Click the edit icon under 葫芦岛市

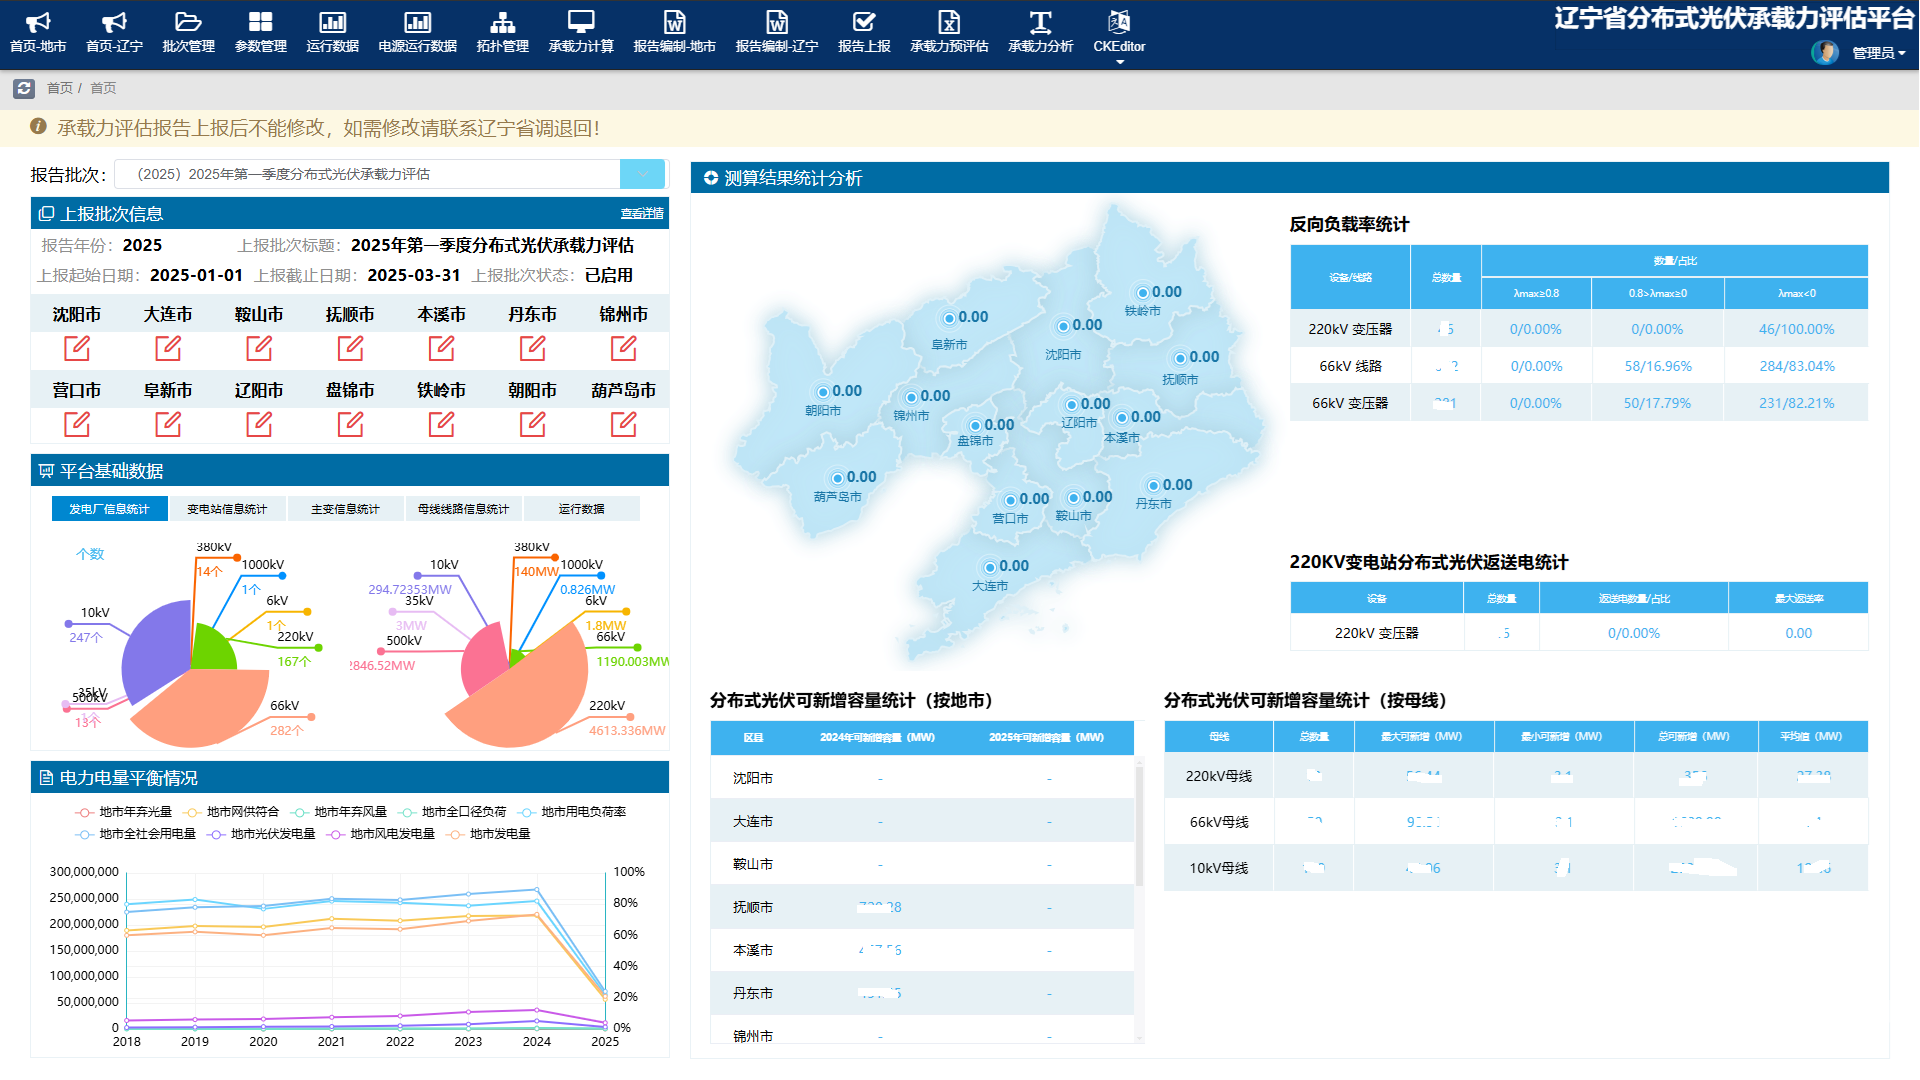click(623, 424)
